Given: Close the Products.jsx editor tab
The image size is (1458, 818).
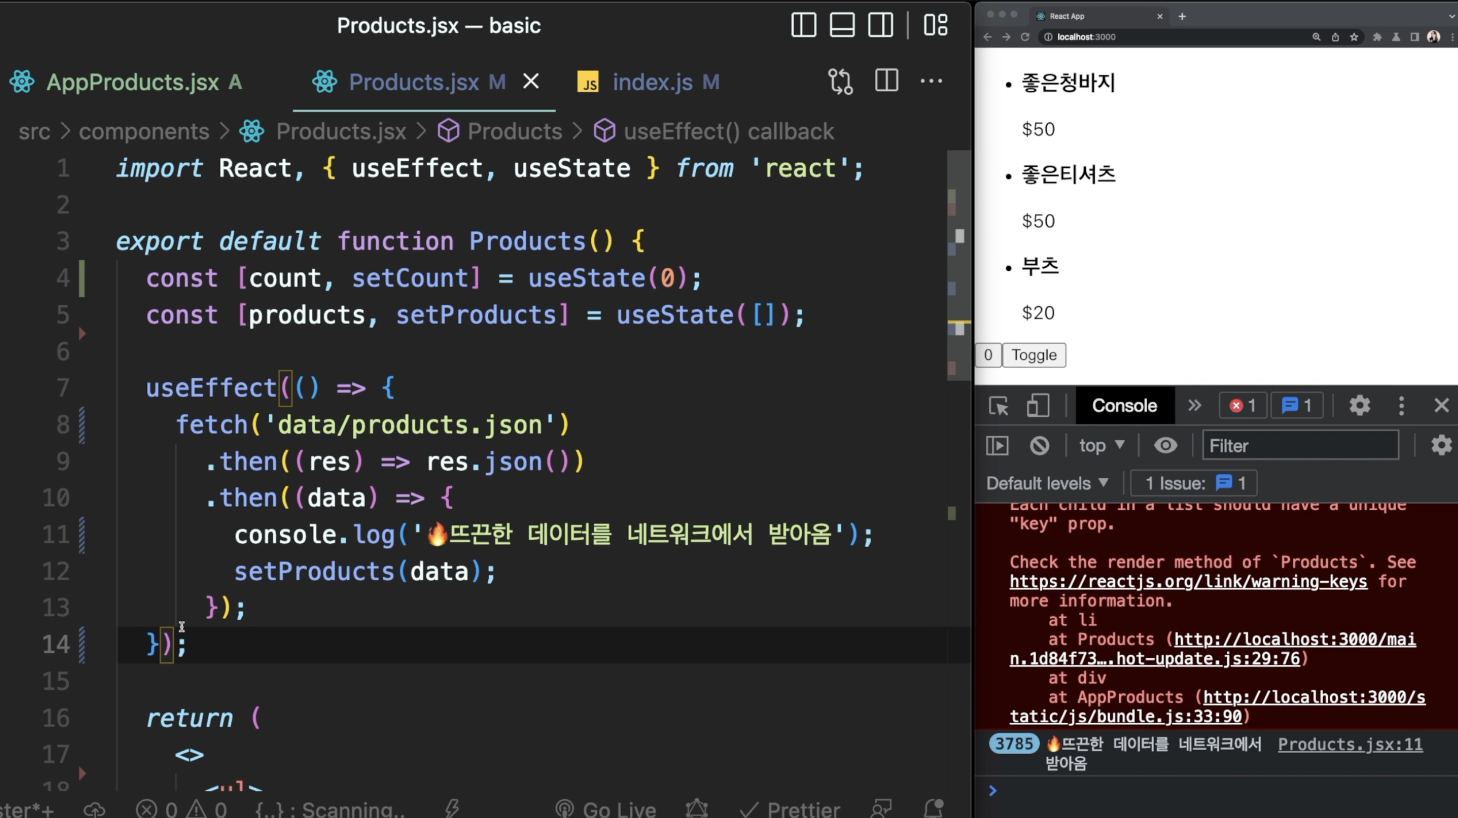Looking at the screenshot, I should [531, 81].
